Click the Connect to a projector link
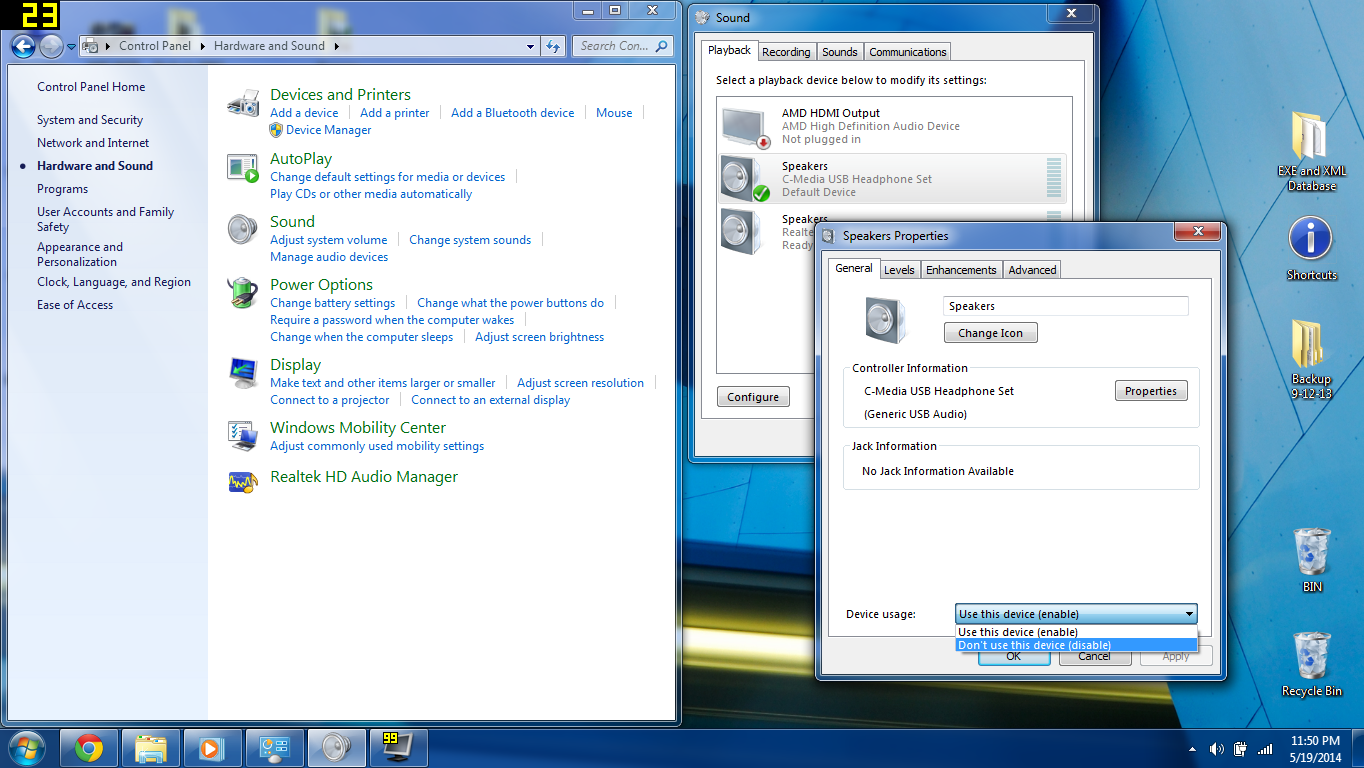Screen dimensions: 1364x768 coord(329,400)
